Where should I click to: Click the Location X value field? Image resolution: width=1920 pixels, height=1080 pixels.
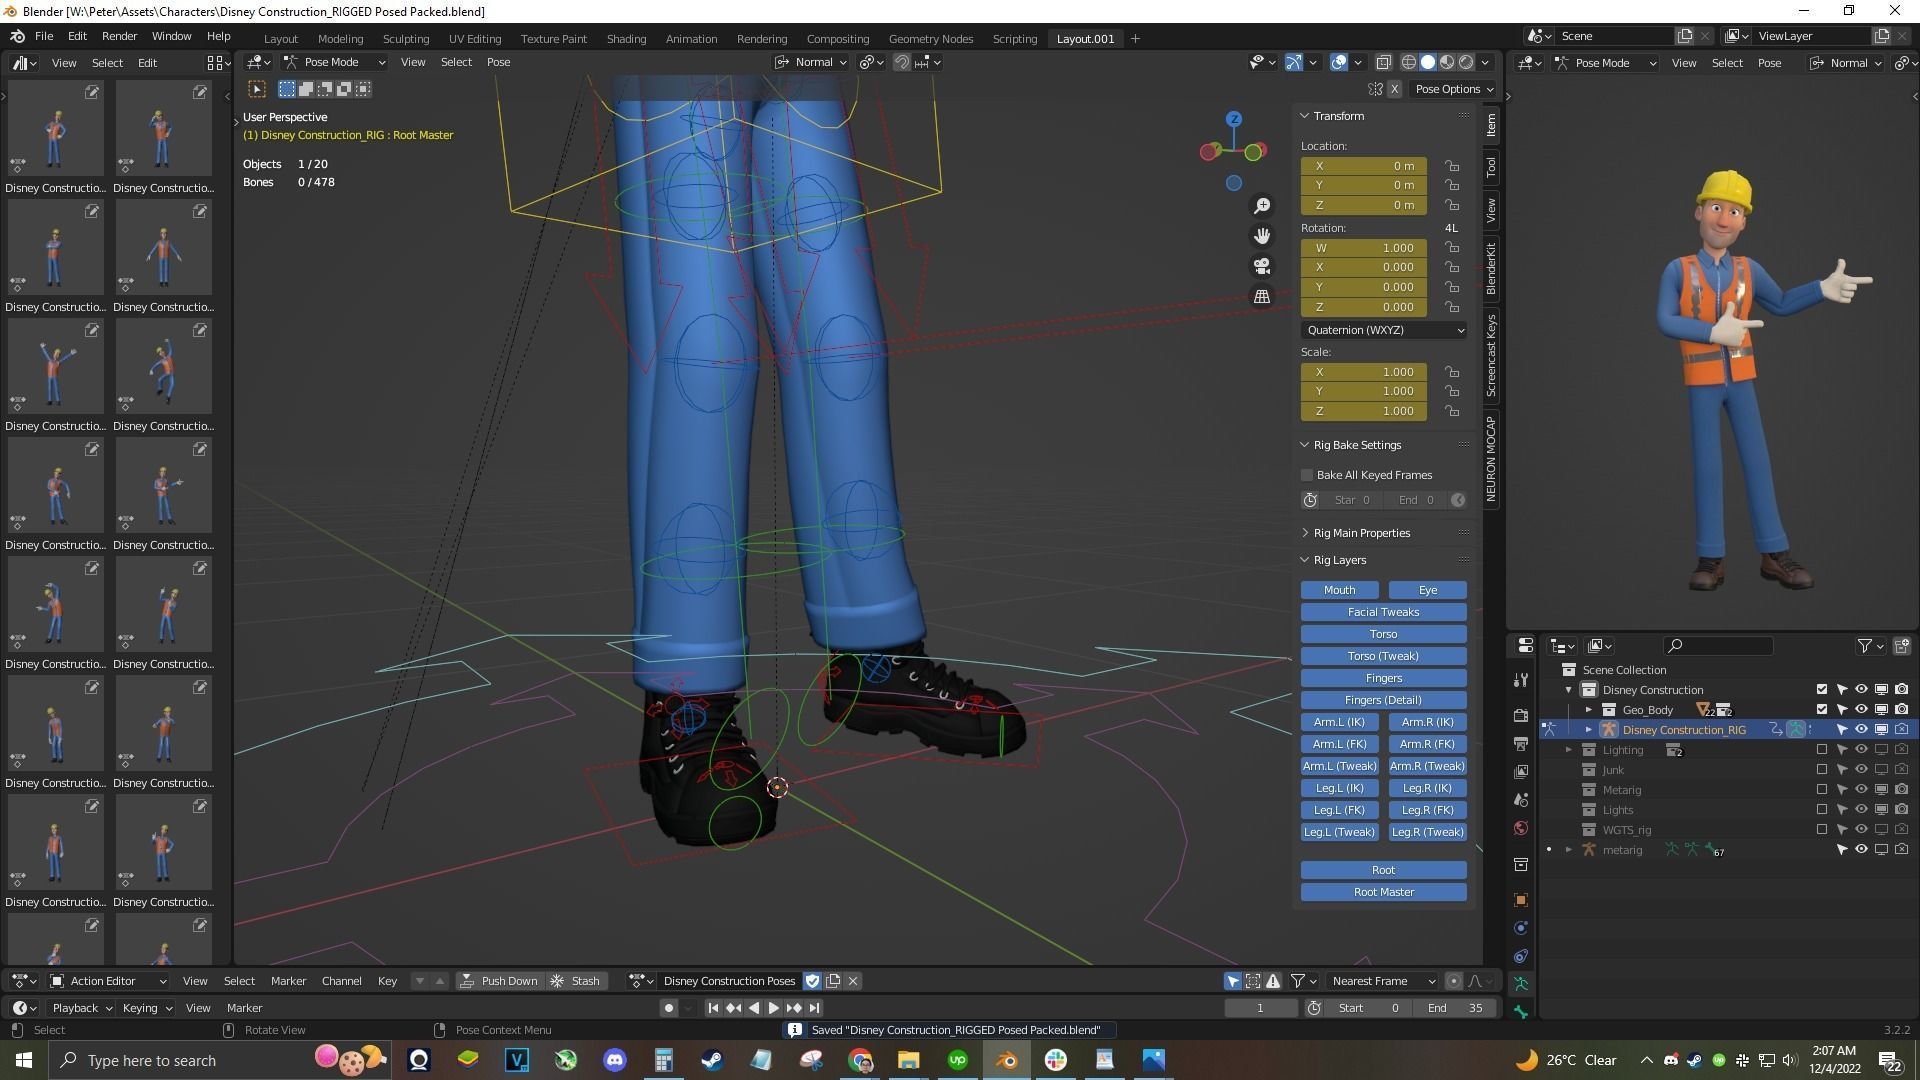pyautogui.click(x=1363, y=166)
